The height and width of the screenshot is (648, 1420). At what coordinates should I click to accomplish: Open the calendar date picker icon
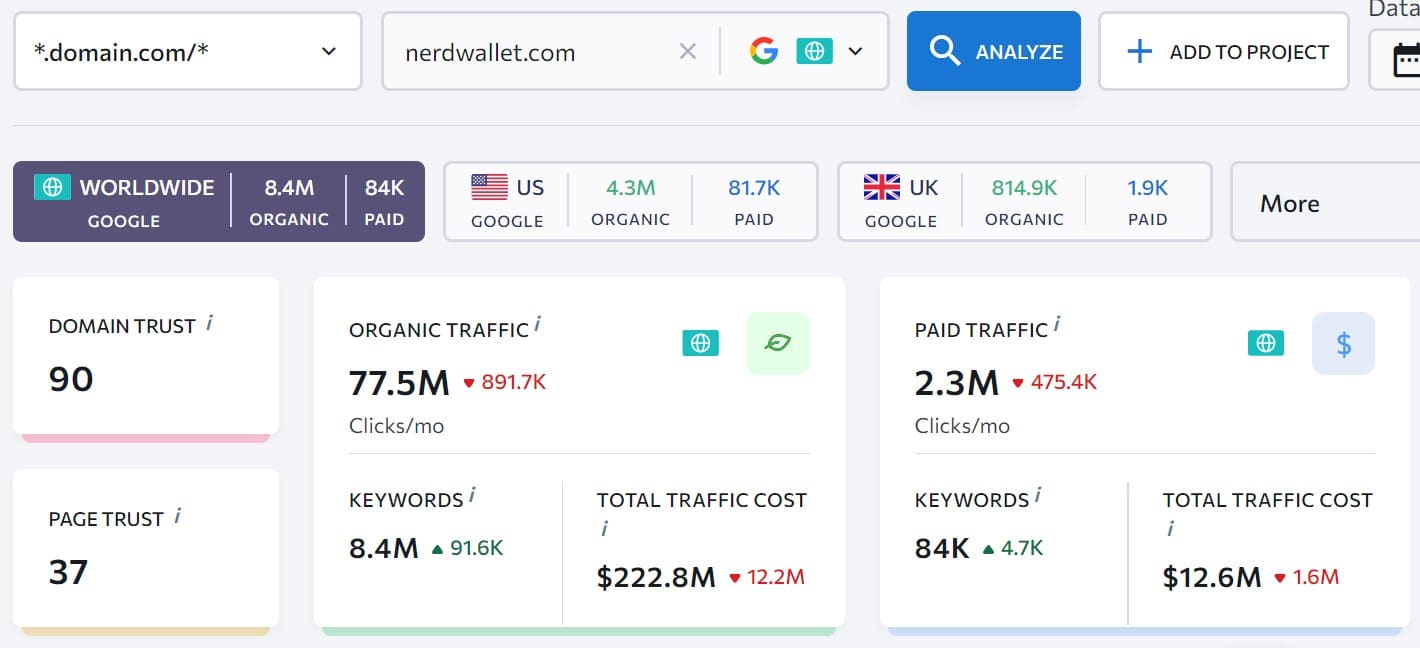point(1407,61)
